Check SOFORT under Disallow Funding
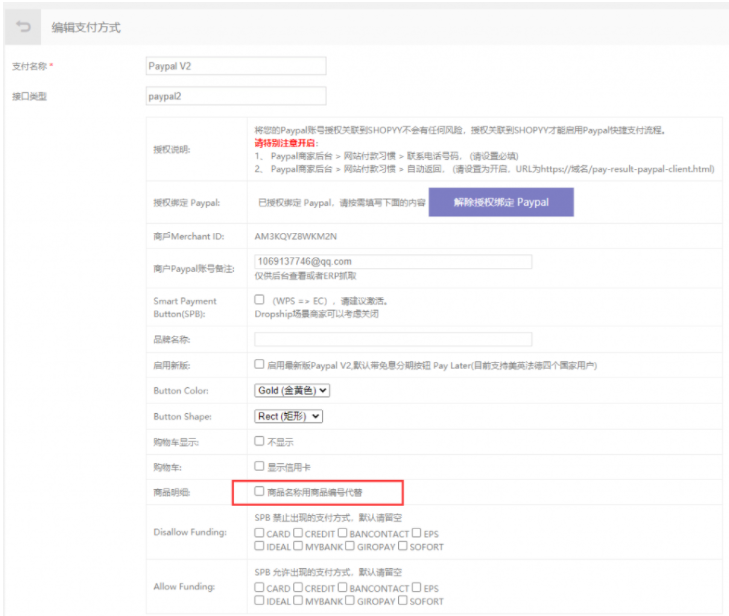Screen dimensions: 729x616 coord(403,546)
